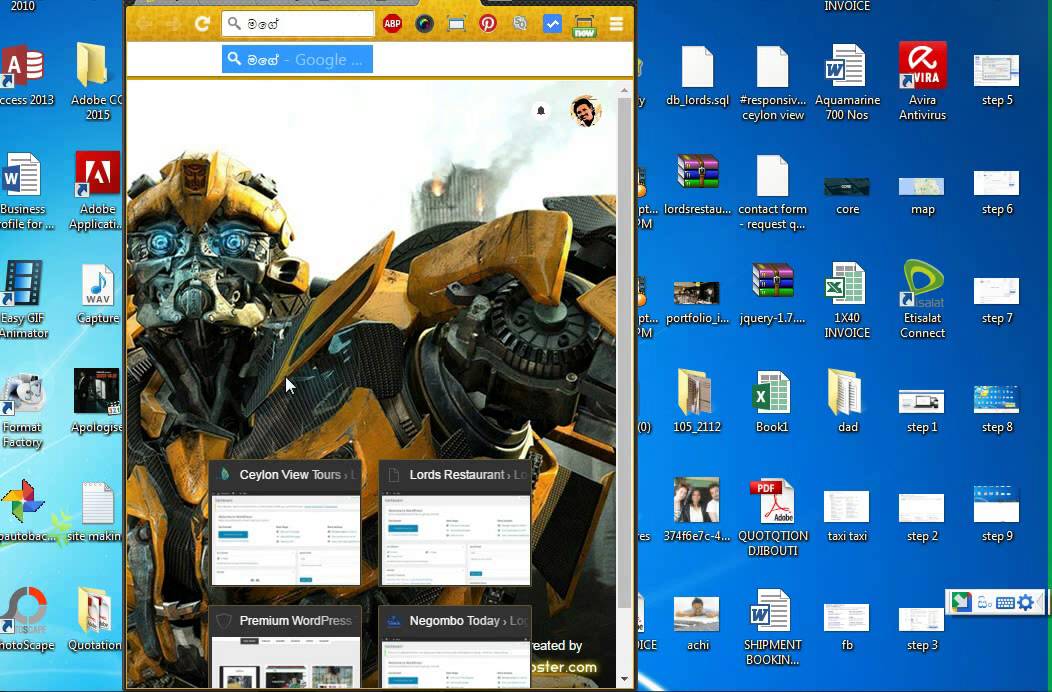Select the db_lords.sql file

697,75
